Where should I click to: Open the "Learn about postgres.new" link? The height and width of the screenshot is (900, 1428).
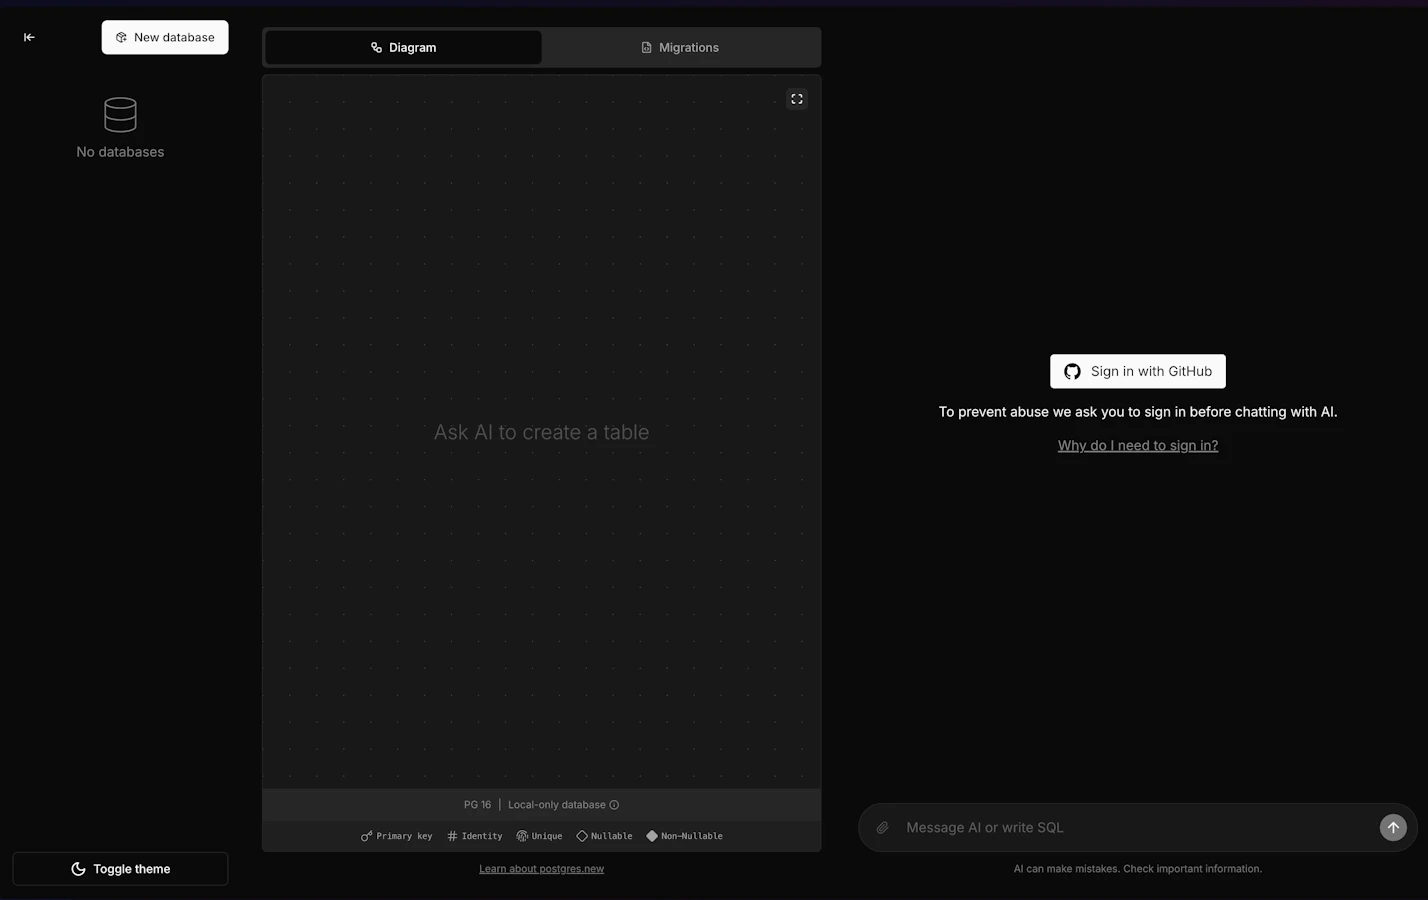click(541, 868)
